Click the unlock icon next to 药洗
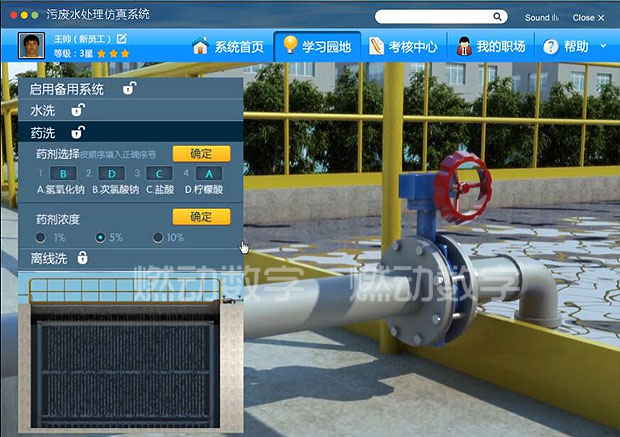The image size is (620, 437). (x=77, y=133)
